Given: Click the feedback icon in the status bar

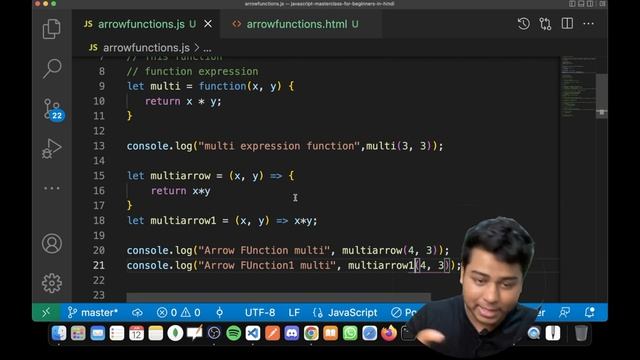Looking at the screenshot, I should coord(564,313).
